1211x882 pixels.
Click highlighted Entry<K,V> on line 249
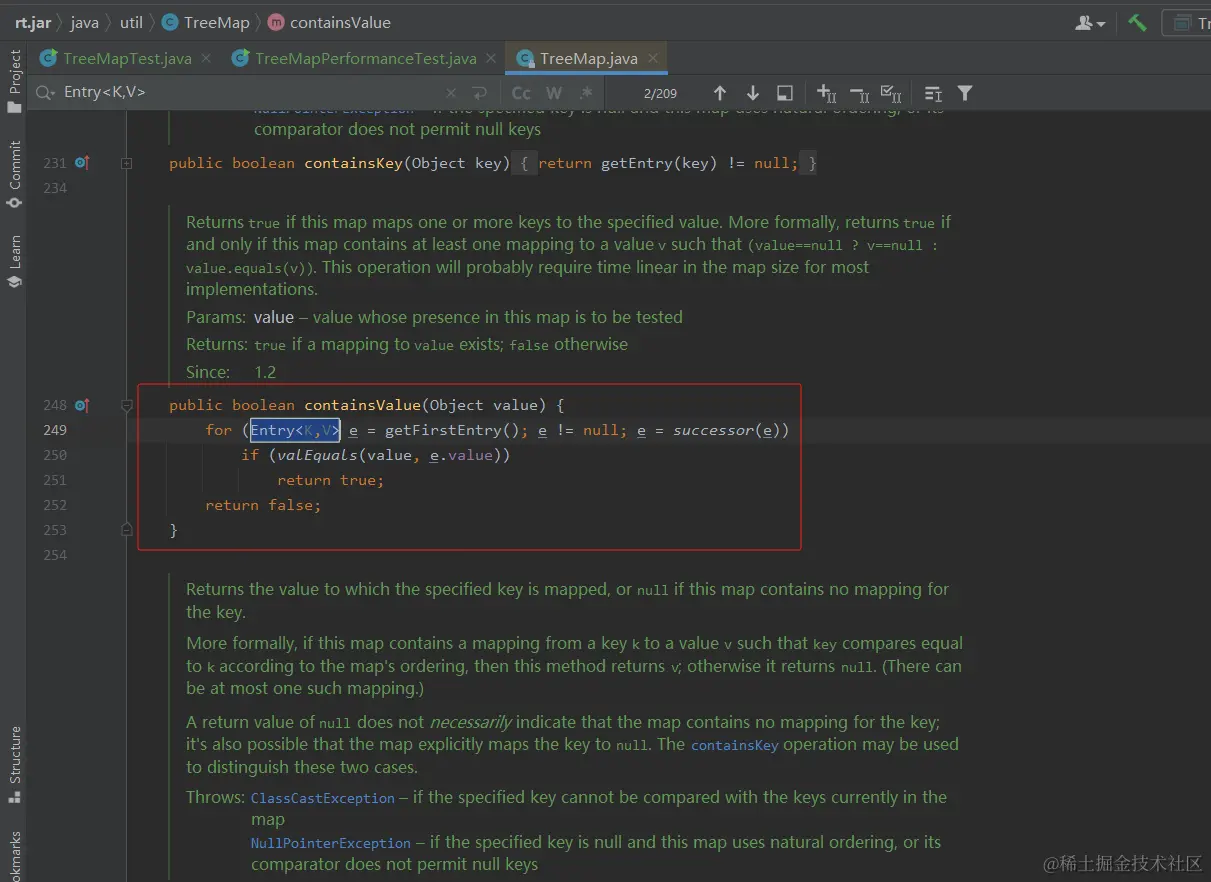click(295, 430)
